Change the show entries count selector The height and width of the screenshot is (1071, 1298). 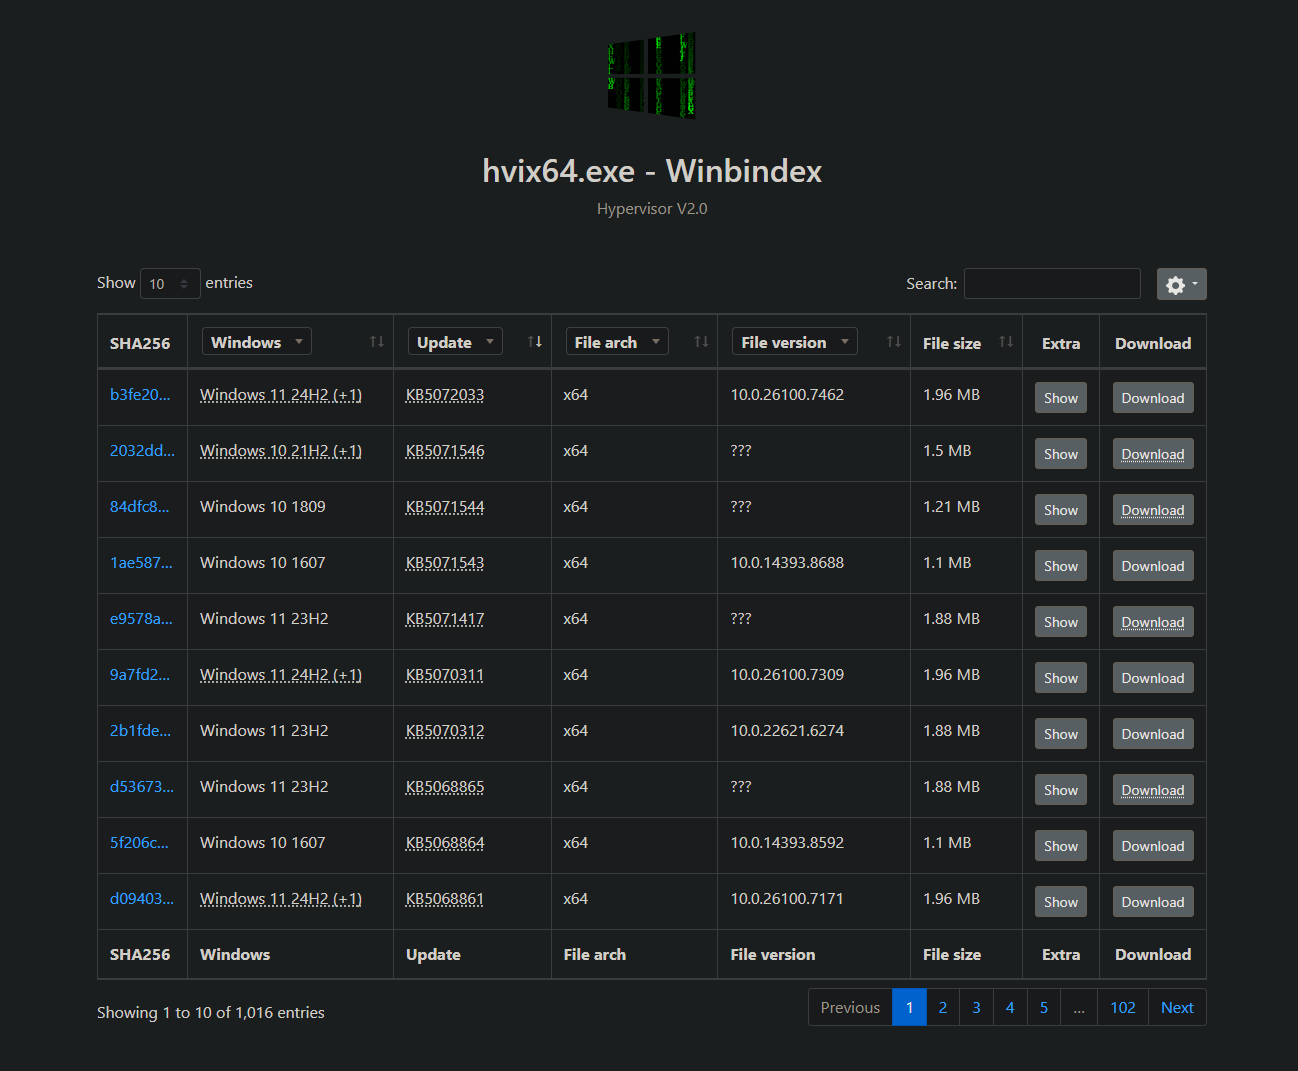click(x=170, y=284)
